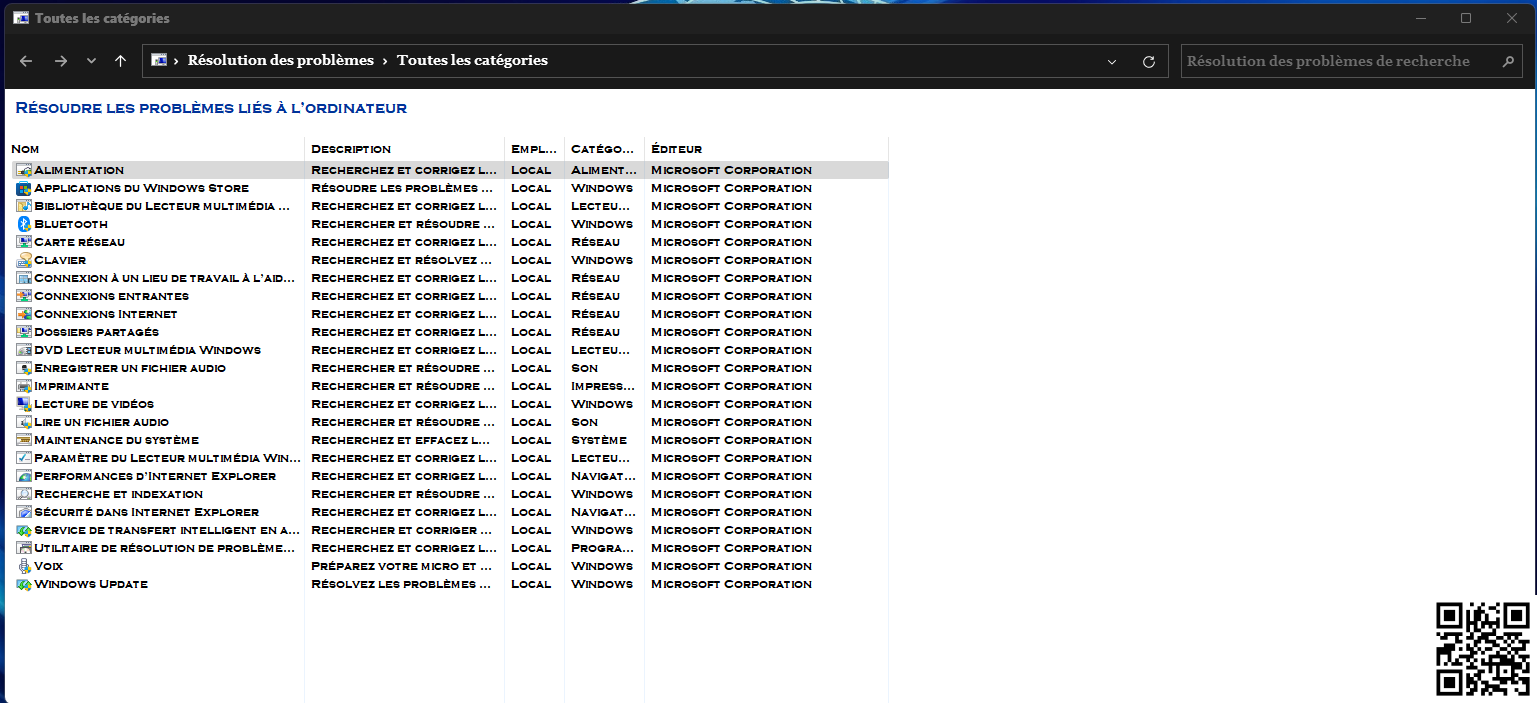Image resolution: width=1537 pixels, height=703 pixels.
Task: Expand the address bar history dropdown
Action: pos(1112,61)
